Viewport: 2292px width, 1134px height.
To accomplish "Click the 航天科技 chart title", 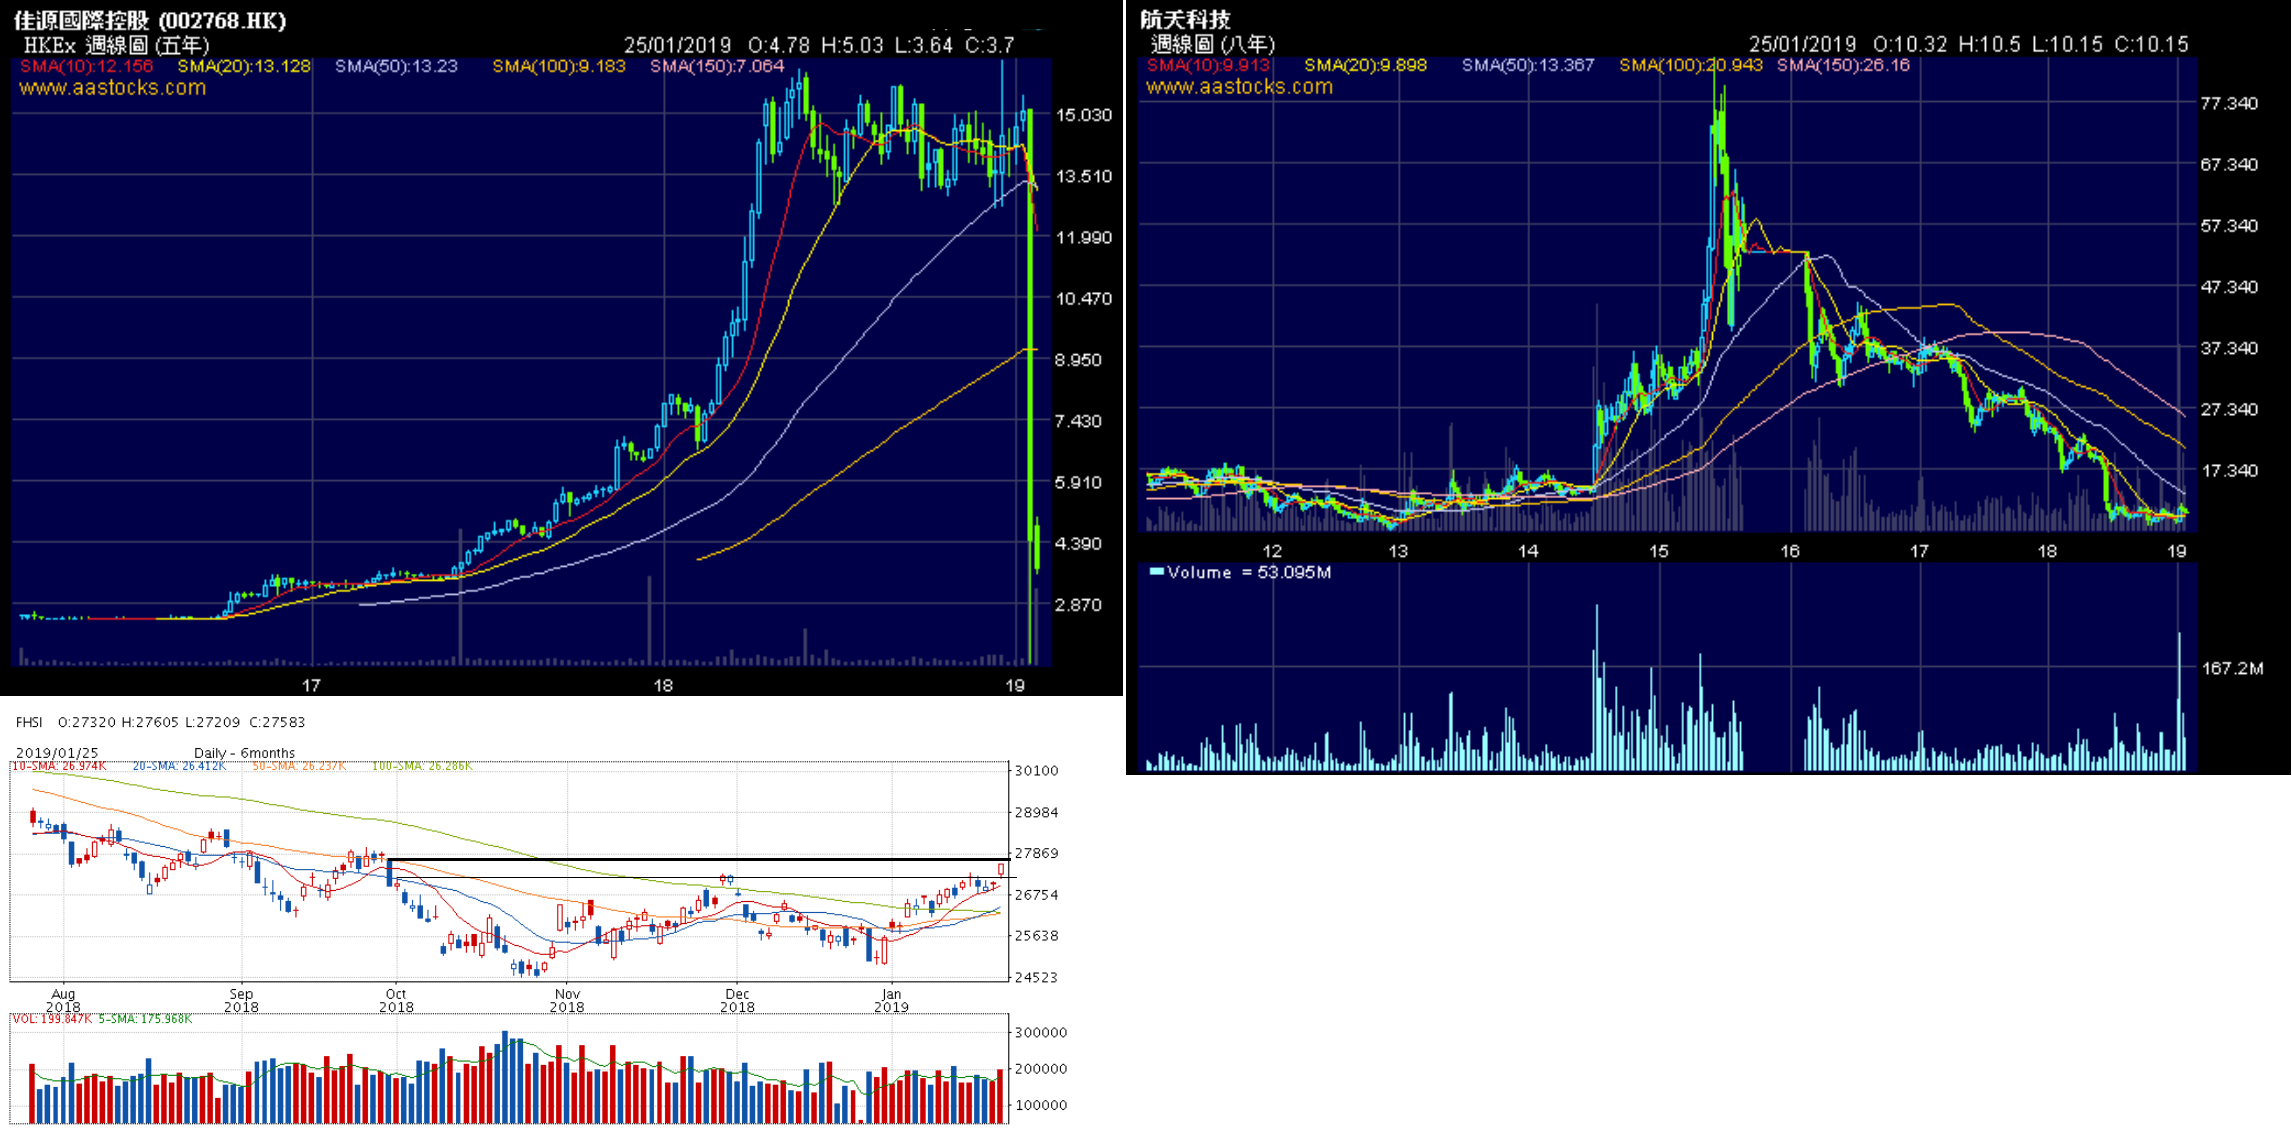I will 1185,19.
